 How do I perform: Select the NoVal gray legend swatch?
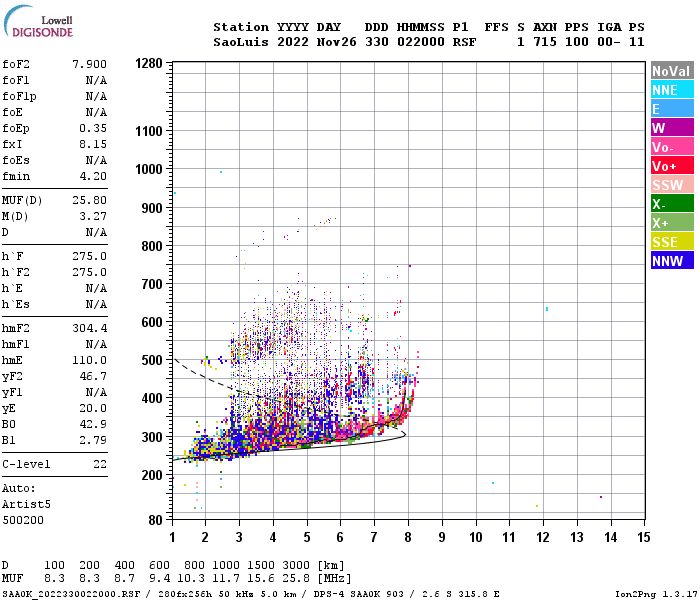pyautogui.click(x=672, y=71)
